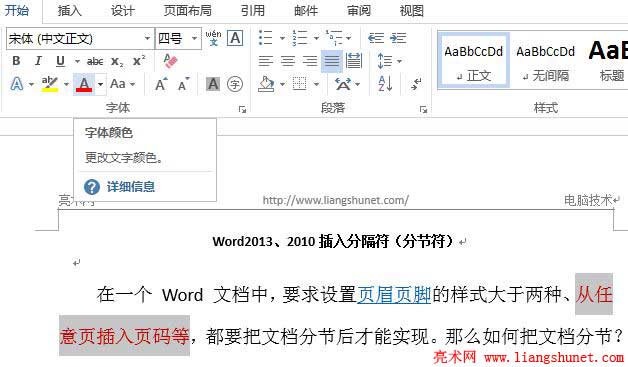Open the Paragraph dialog launcher

click(423, 109)
